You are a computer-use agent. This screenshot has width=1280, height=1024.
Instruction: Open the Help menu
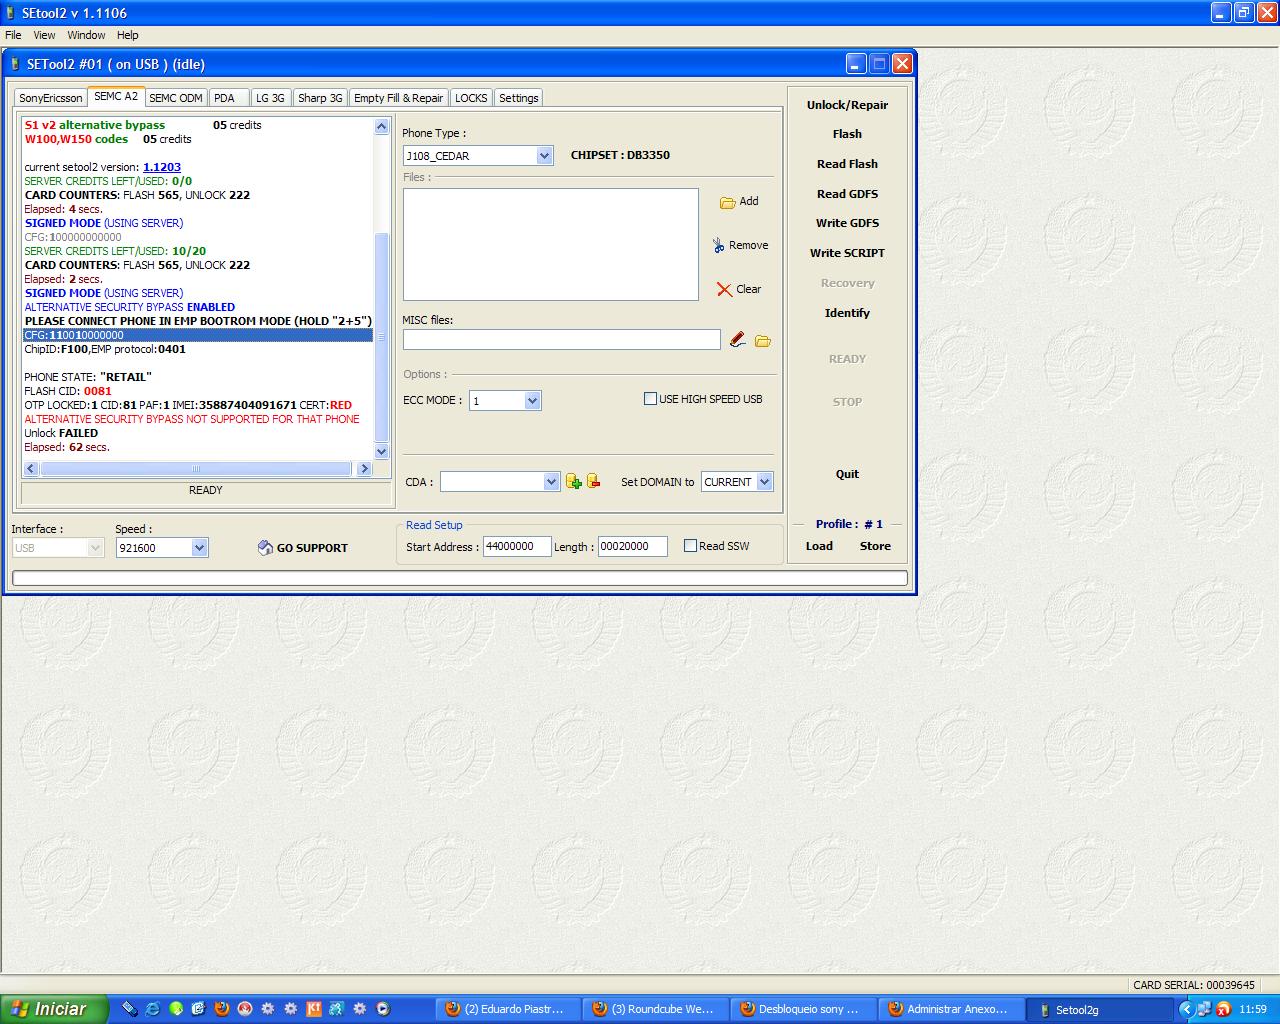127,35
